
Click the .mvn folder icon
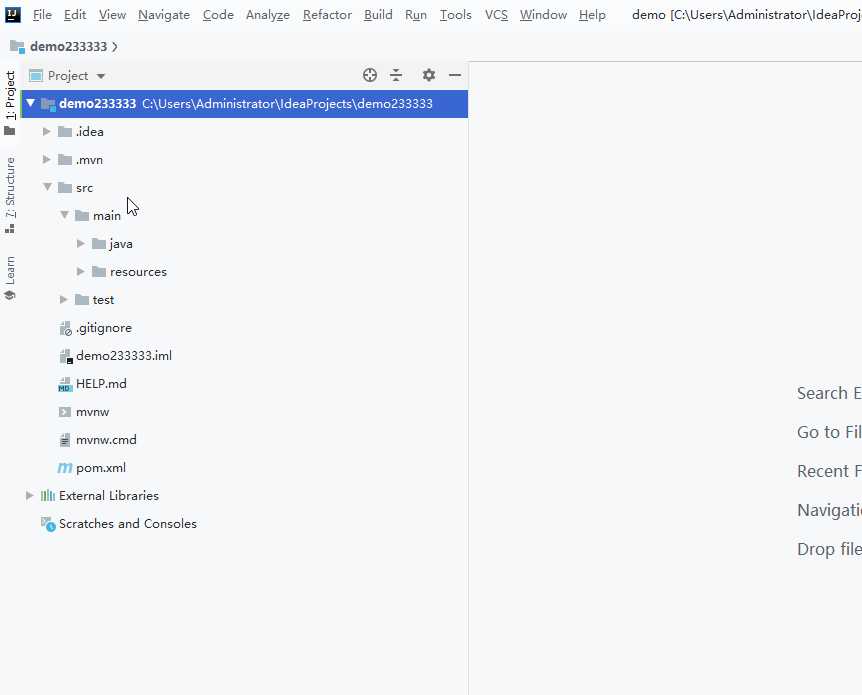(65, 159)
